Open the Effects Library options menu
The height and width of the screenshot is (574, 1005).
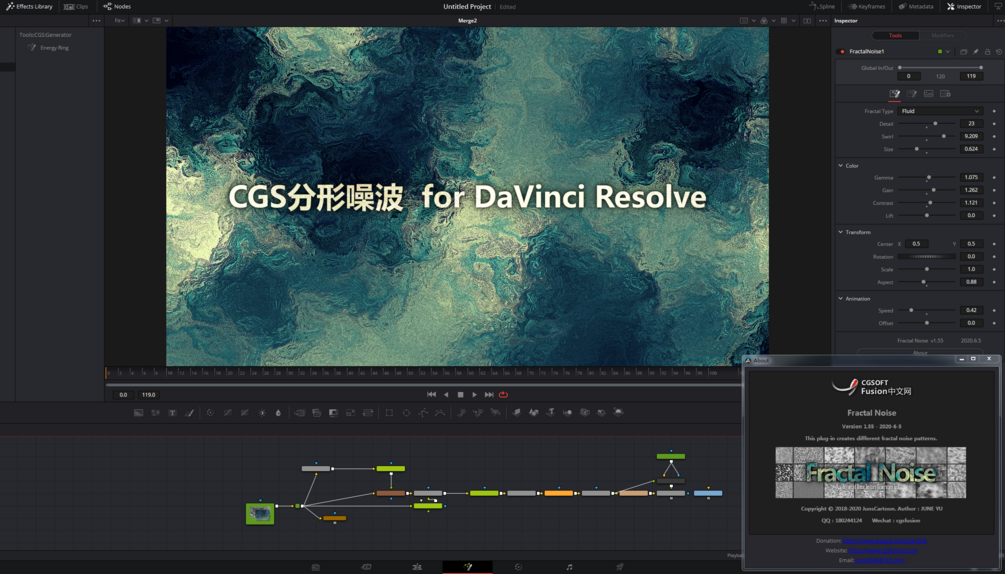[x=96, y=20]
